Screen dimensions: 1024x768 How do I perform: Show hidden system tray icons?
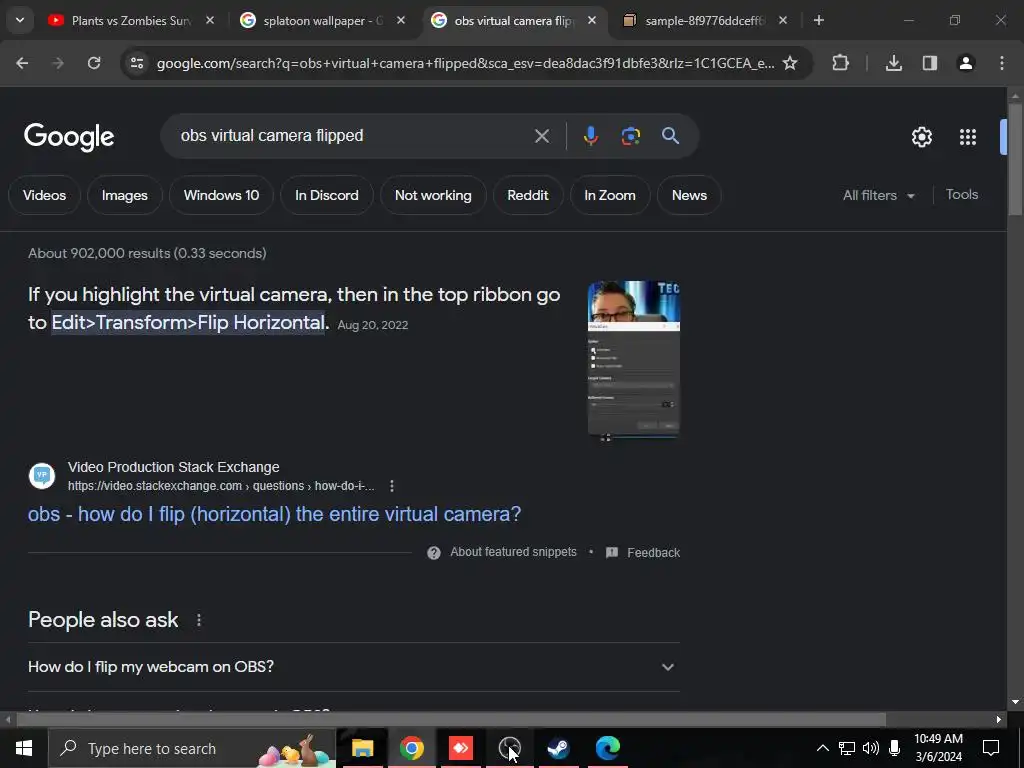click(823, 748)
